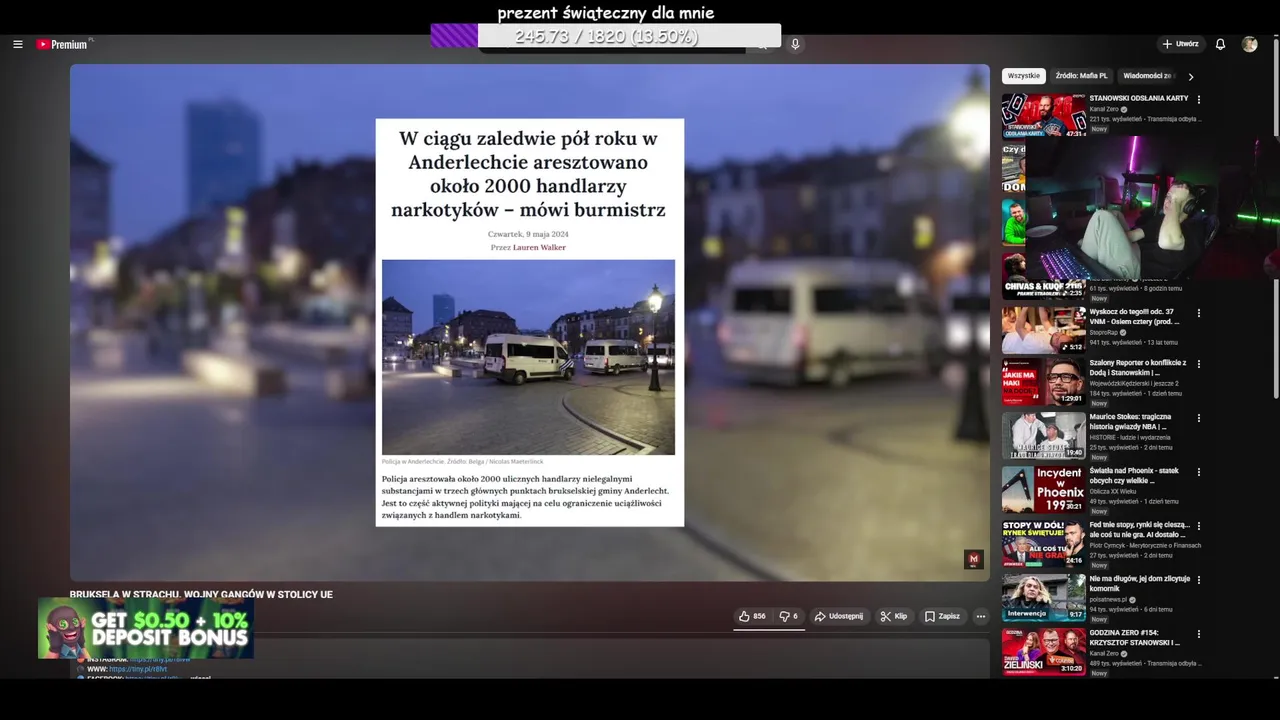The width and height of the screenshot is (1280, 720).
Task: Create a clip with Klip button
Action: click(893, 616)
